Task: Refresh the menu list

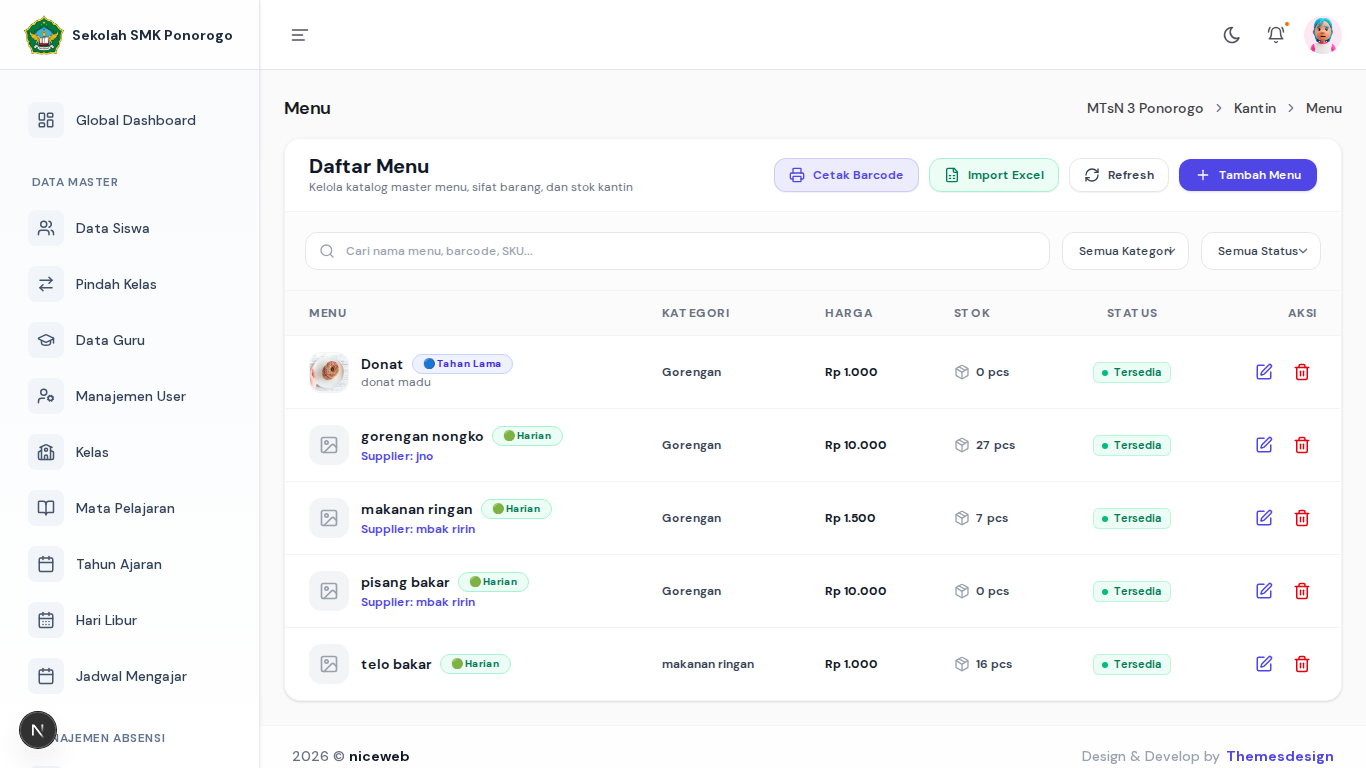Action: coord(1119,175)
